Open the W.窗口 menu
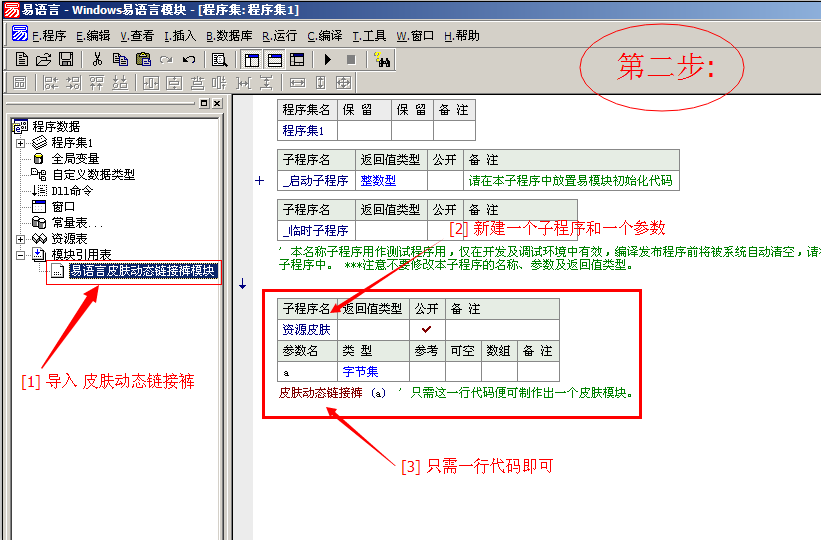The height and width of the screenshot is (540, 821). (x=415, y=36)
